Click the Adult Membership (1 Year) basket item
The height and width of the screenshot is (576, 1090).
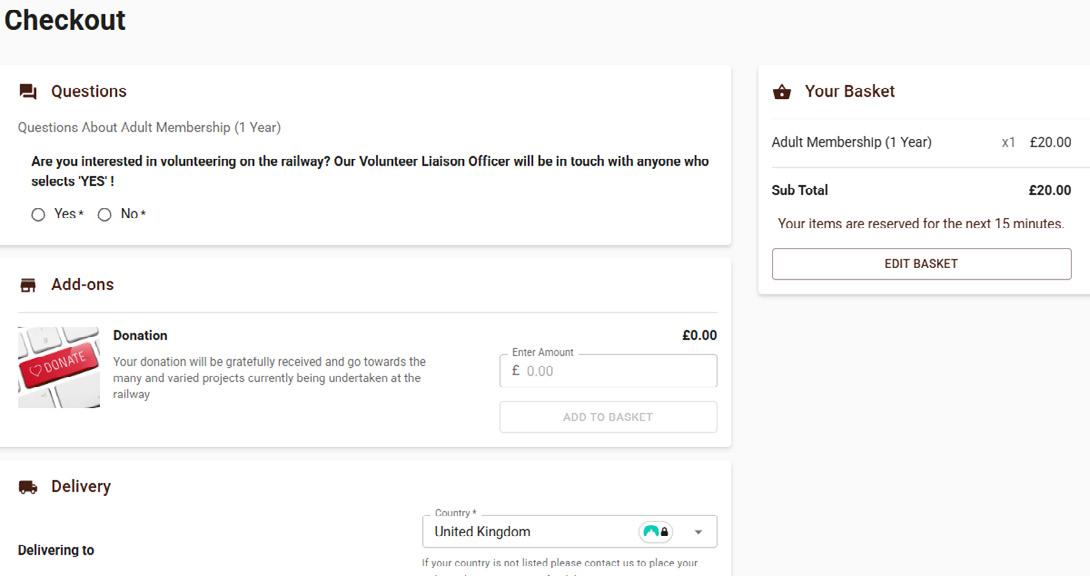(851, 142)
